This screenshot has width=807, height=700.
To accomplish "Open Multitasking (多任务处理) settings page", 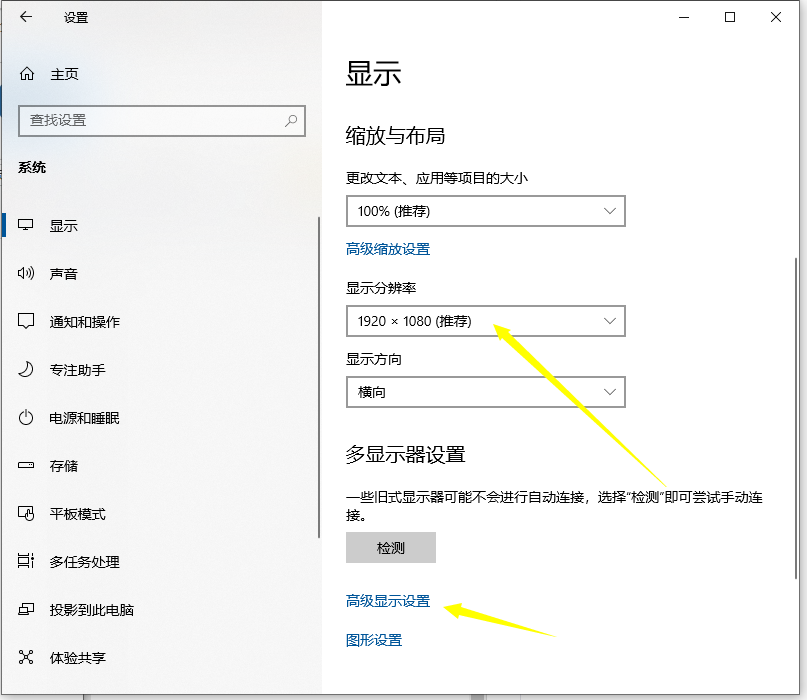I will click(84, 562).
